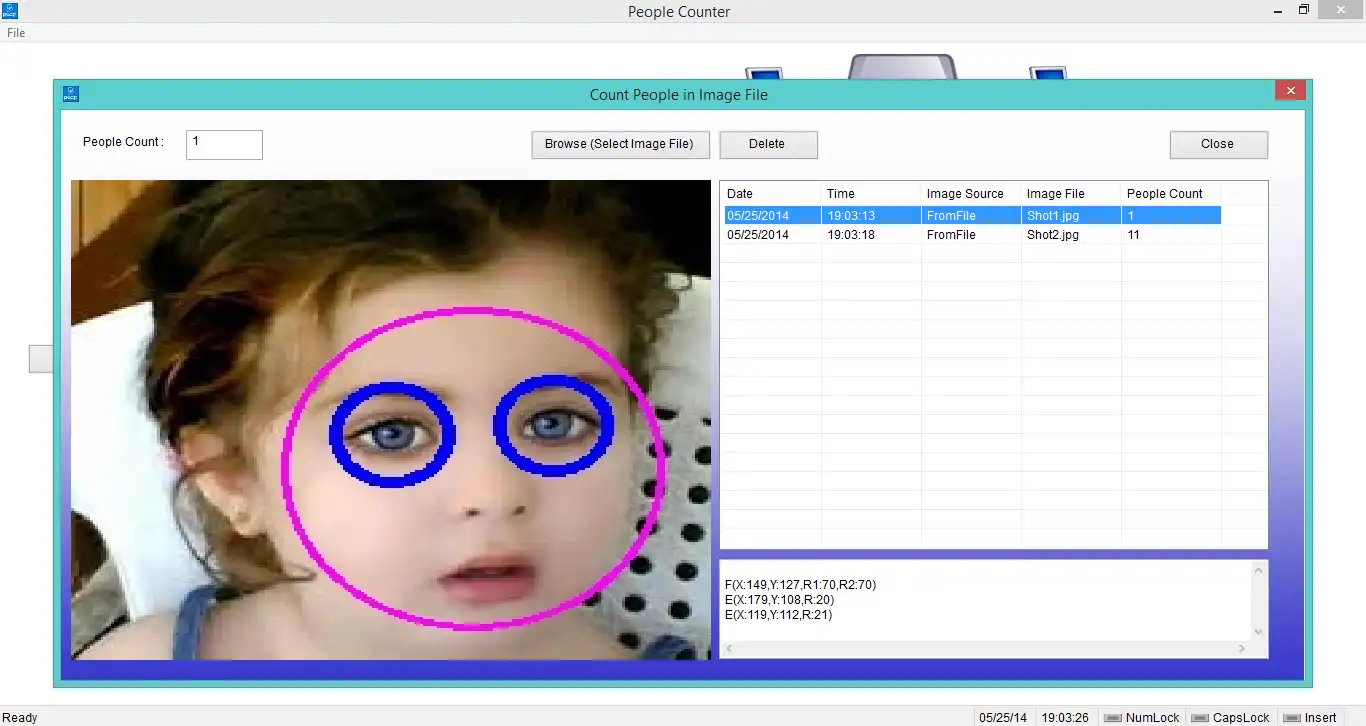1366x726 pixels.
Task: Click the Browse (Select Image File) button
Action: tap(620, 144)
